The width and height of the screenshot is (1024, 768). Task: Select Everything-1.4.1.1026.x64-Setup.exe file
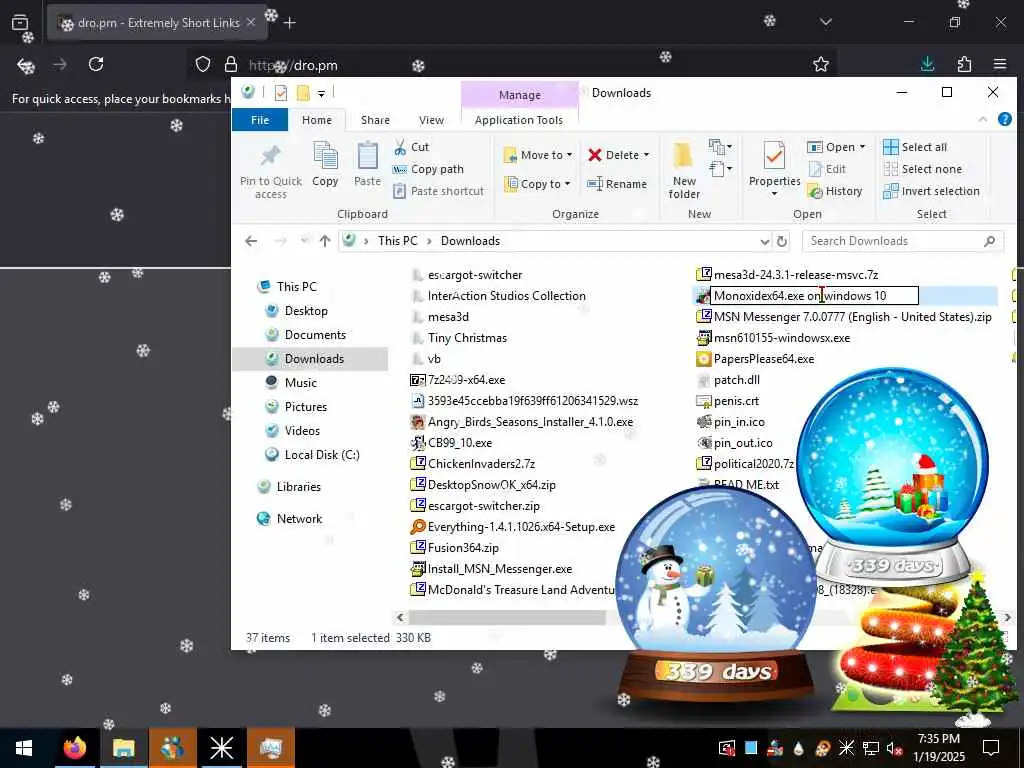521,527
